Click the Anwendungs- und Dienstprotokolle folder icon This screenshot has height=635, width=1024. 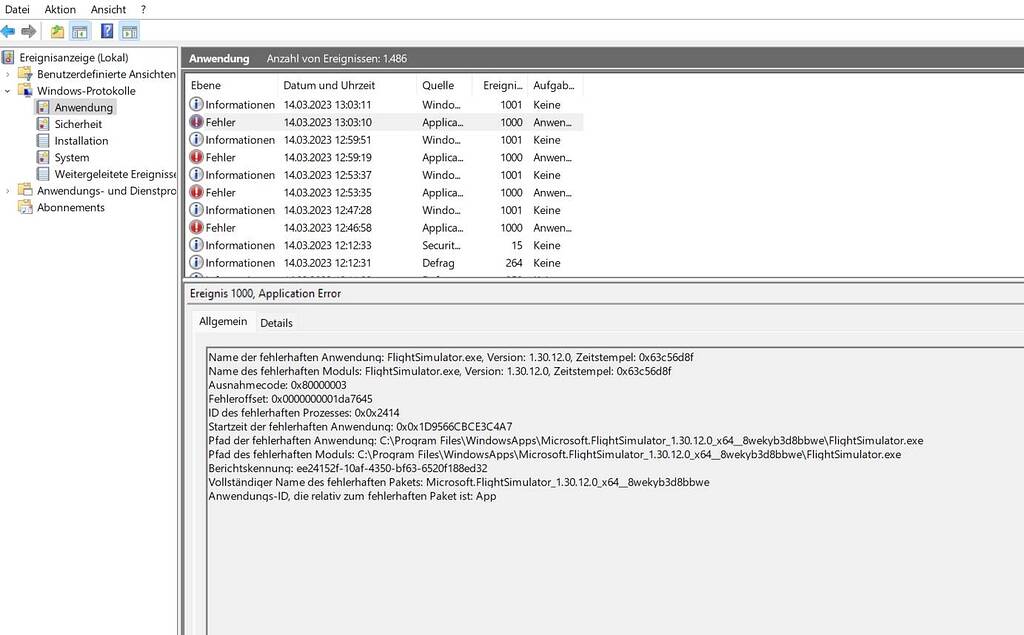click(x=25, y=190)
